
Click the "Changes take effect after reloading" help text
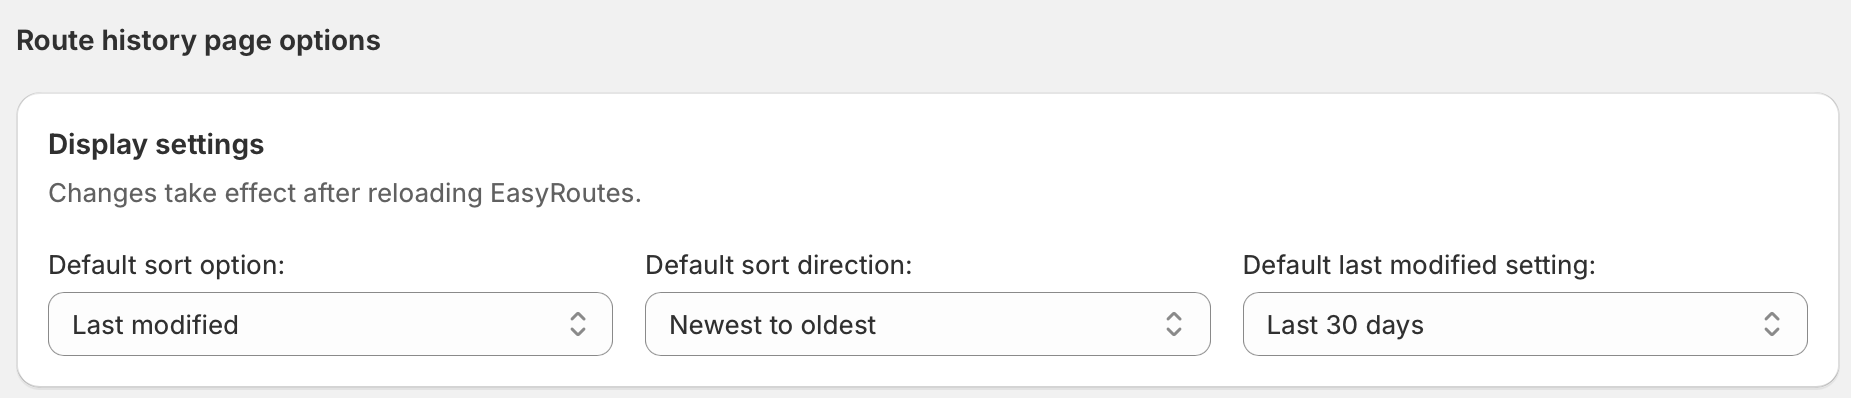(x=266, y=193)
